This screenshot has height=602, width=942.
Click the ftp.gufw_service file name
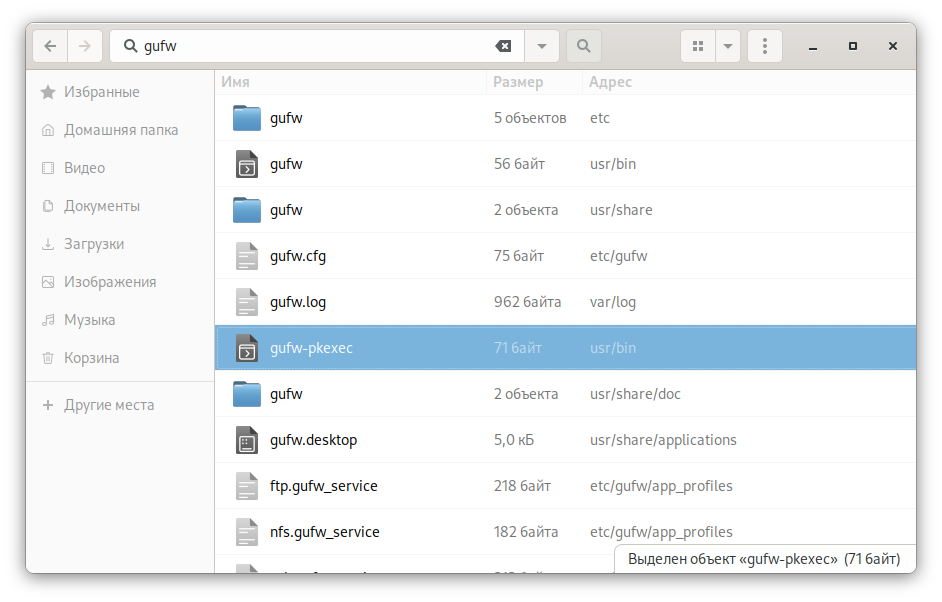click(x=324, y=486)
